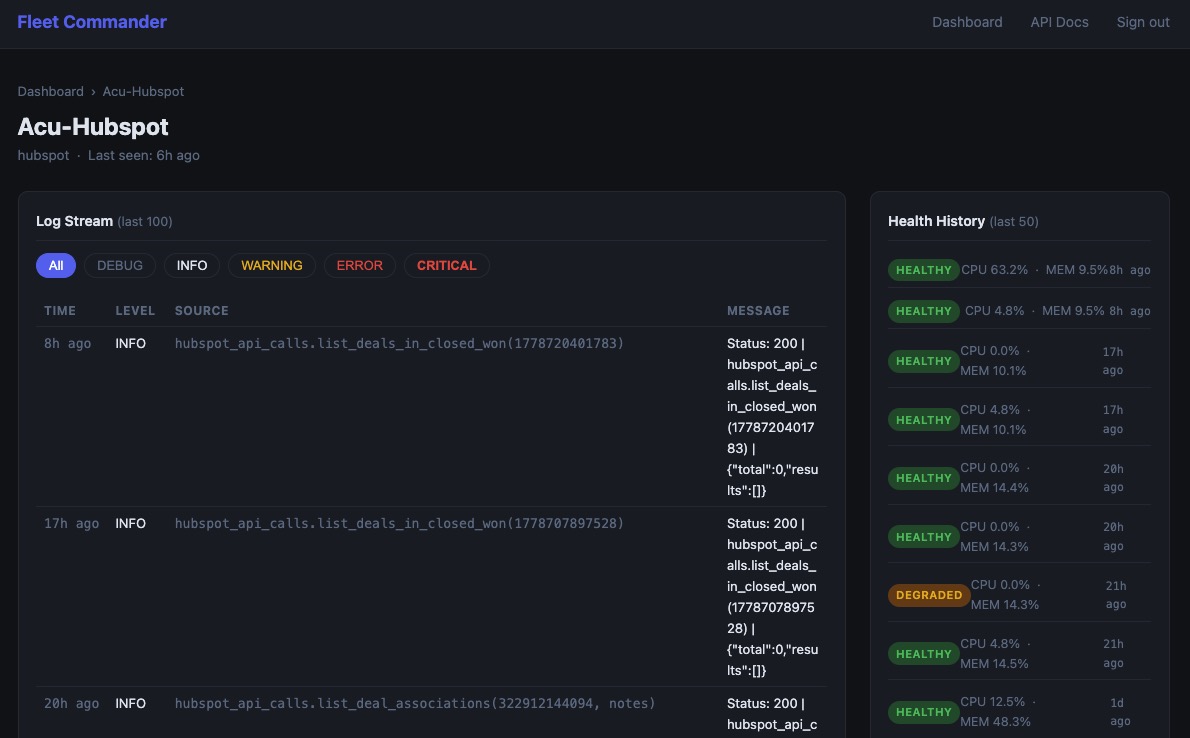Click the Health History panel heading
The height and width of the screenshot is (738, 1190).
pos(937,221)
